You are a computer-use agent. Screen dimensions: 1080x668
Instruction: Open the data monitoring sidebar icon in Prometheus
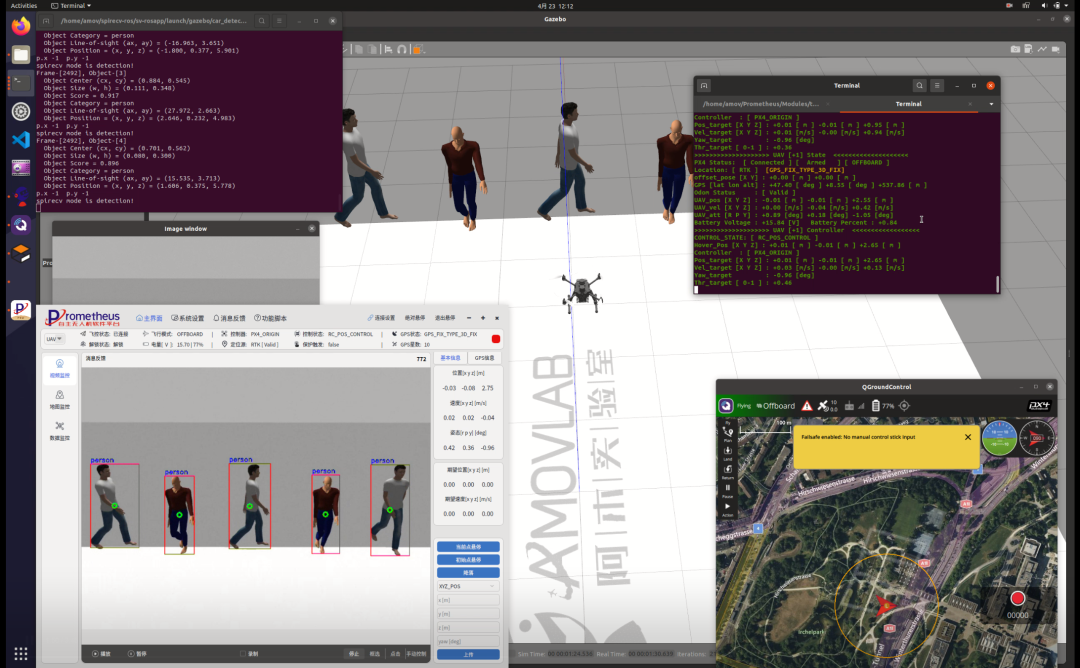pyautogui.click(x=60, y=430)
